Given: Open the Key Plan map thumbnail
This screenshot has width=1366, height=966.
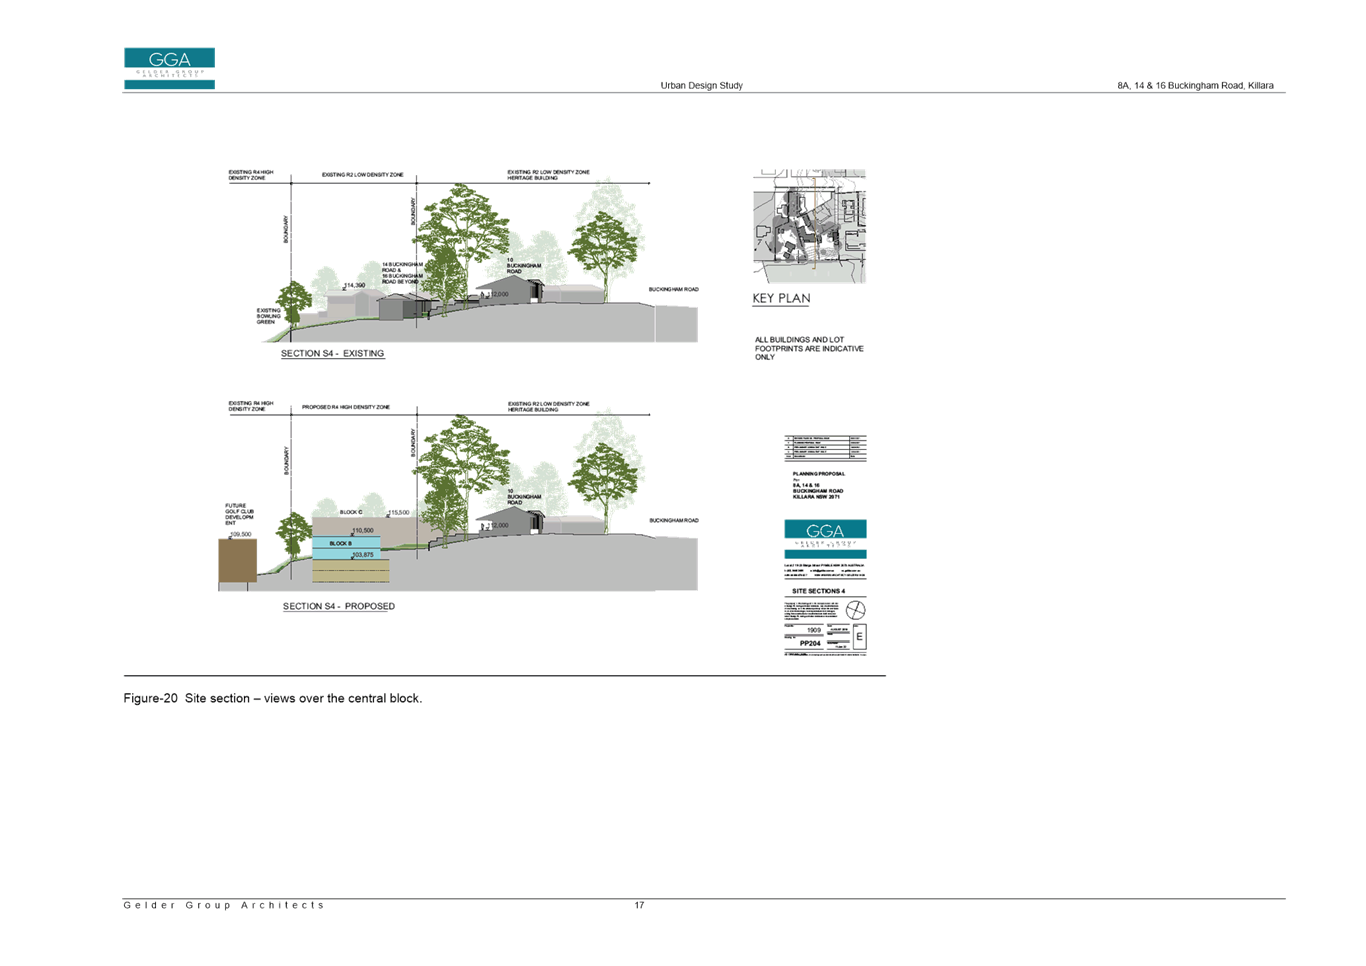Looking at the screenshot, I should coord(809,227).
